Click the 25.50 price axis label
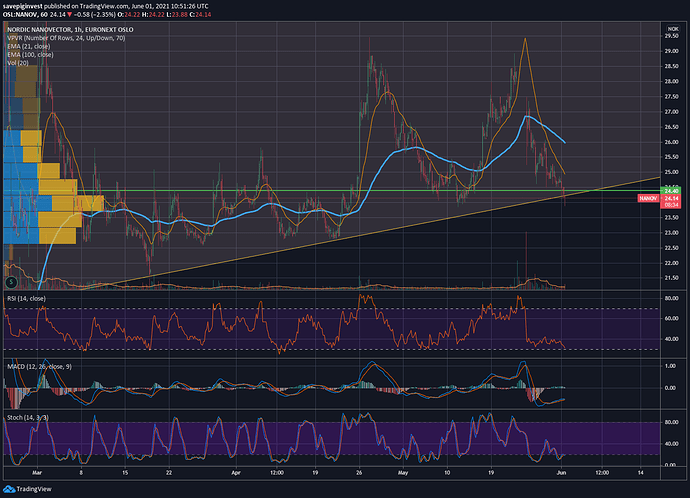Screen dimensions: 690x498 (x=672, y=157)
